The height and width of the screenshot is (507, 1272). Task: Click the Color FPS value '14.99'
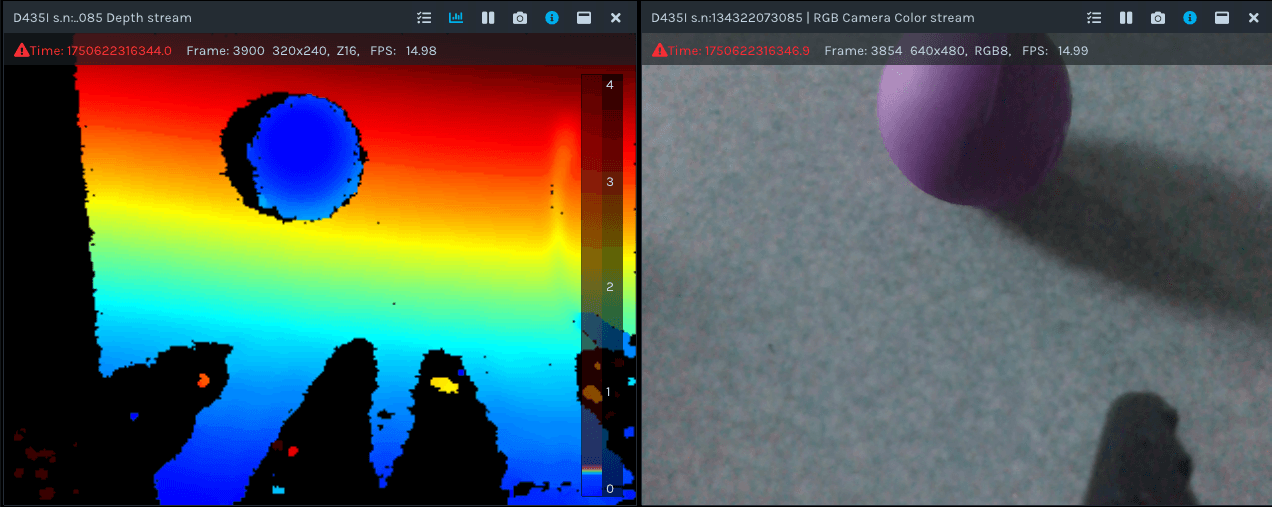tap(1073, 51)
